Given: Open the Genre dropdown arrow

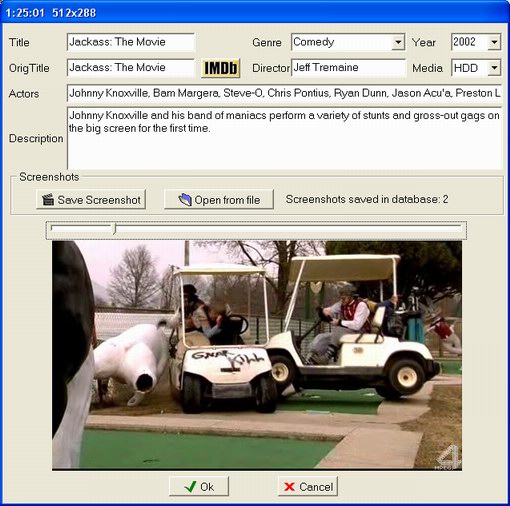Looking at the screenshot, I should click(398, 42).
